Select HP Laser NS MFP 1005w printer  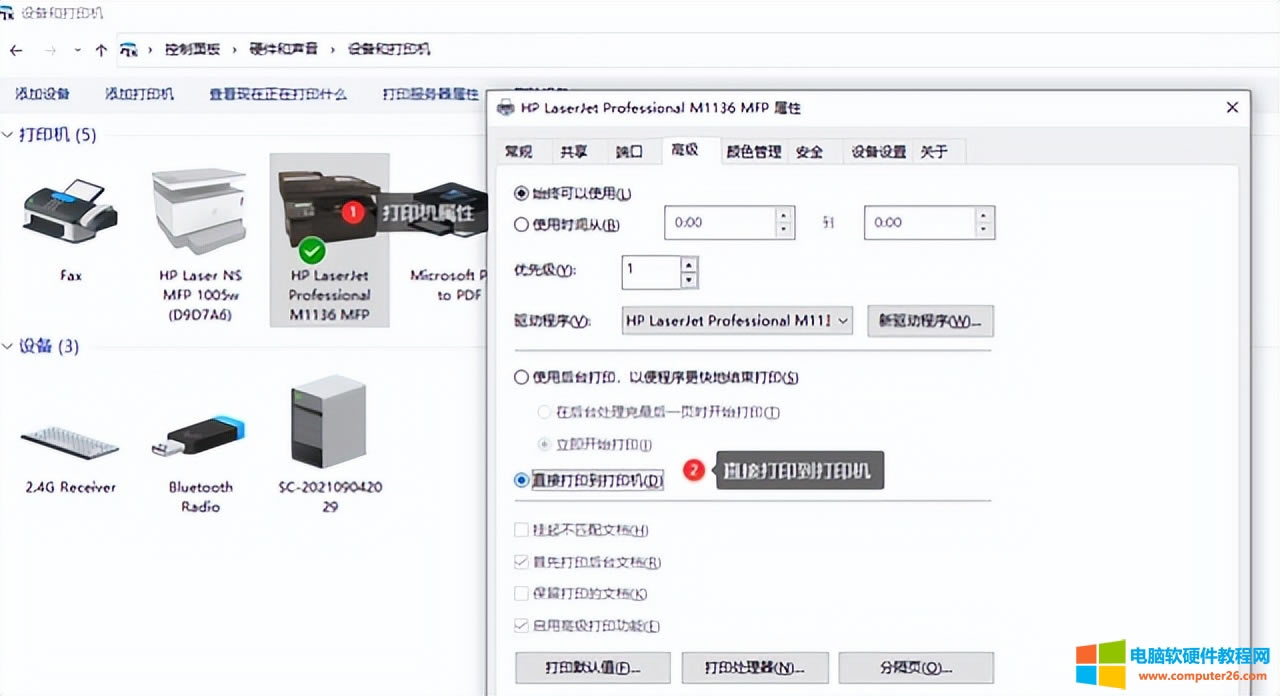pos(200,212)
